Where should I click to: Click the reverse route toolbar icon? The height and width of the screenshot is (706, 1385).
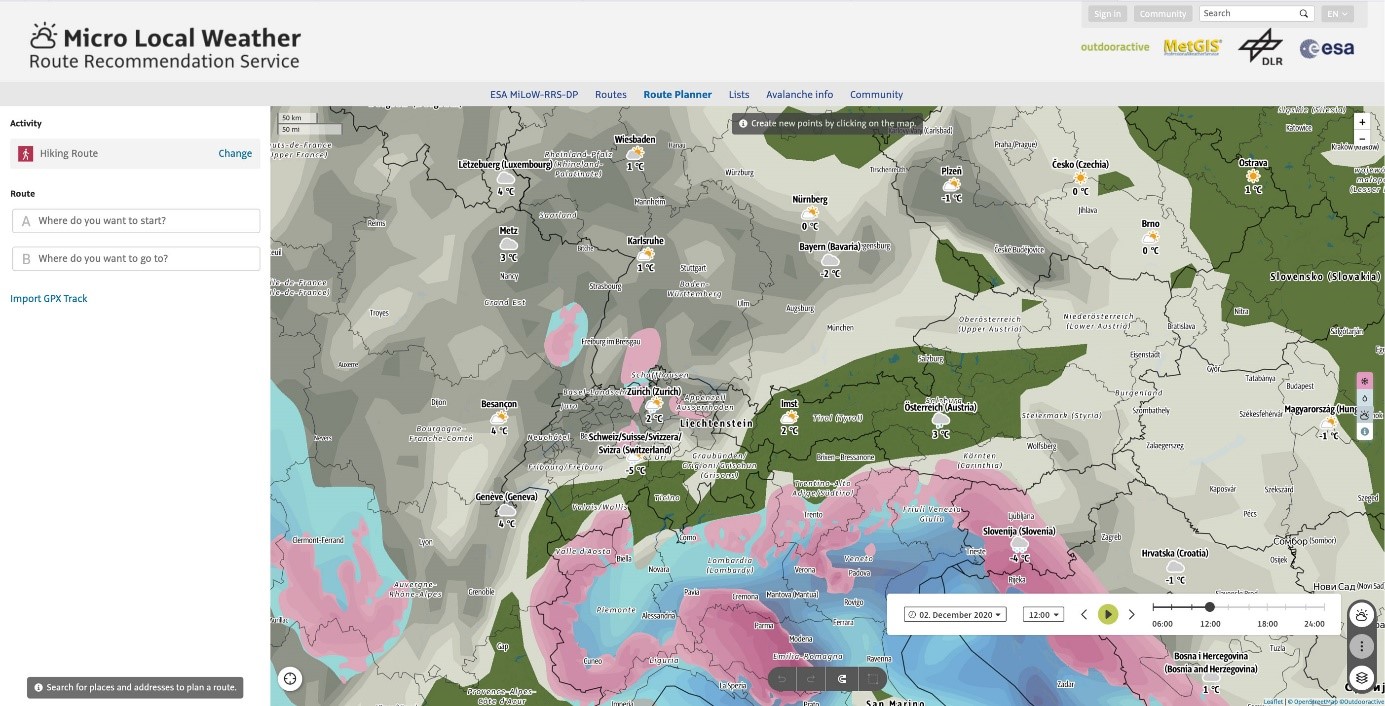coord(842,679)
